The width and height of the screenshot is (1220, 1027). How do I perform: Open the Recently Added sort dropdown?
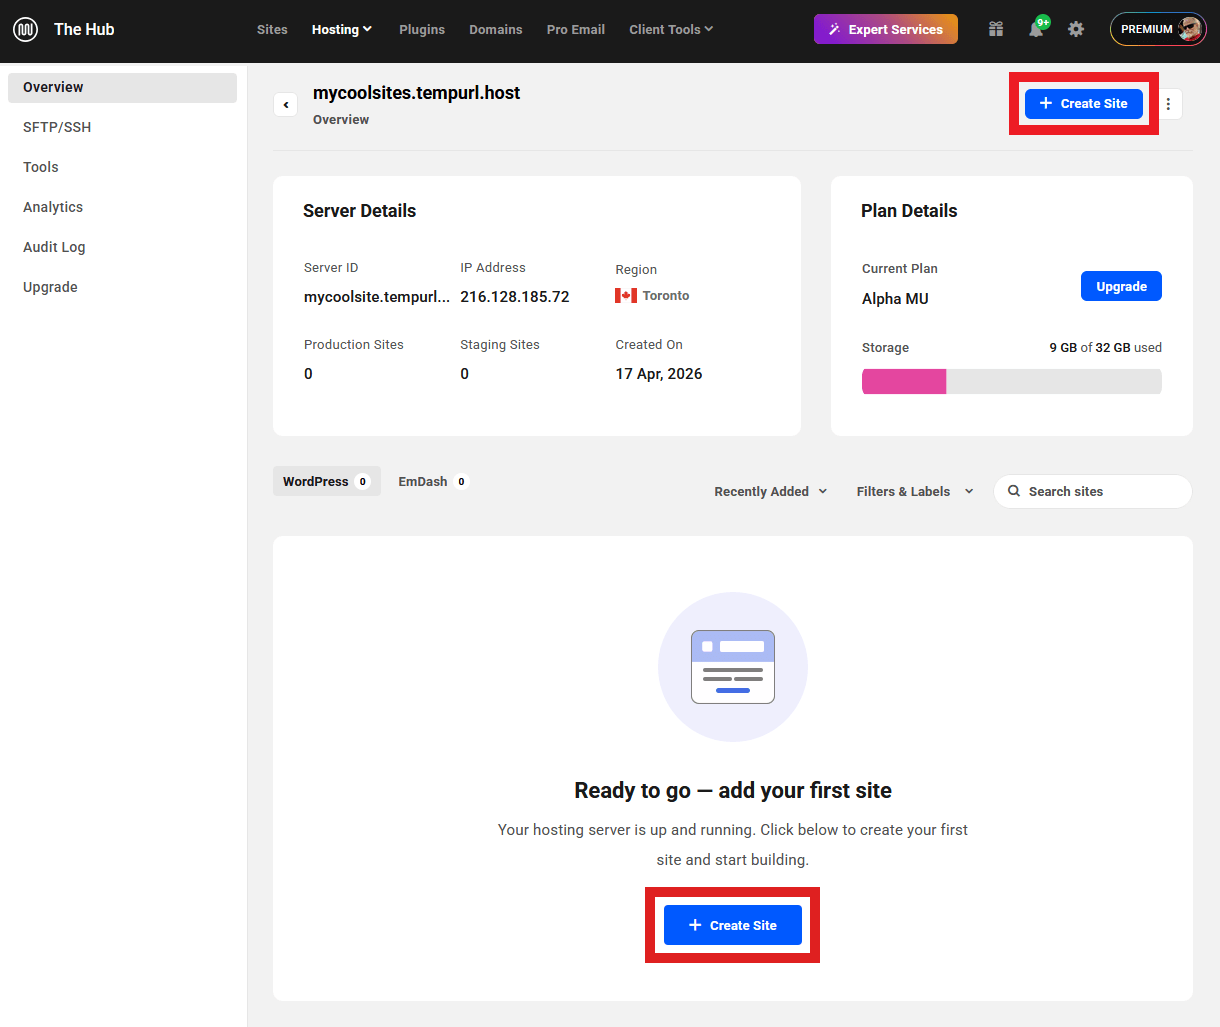771,491
